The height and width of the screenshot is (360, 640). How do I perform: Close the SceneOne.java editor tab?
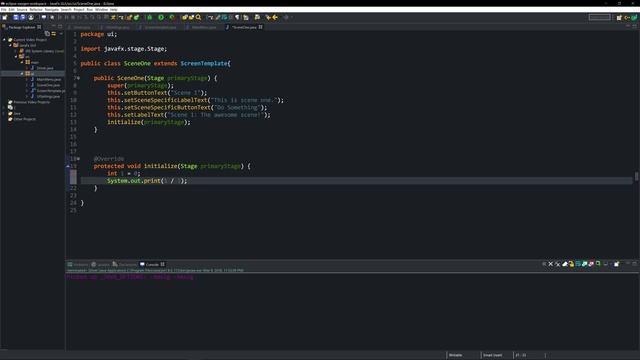(260, 27)
